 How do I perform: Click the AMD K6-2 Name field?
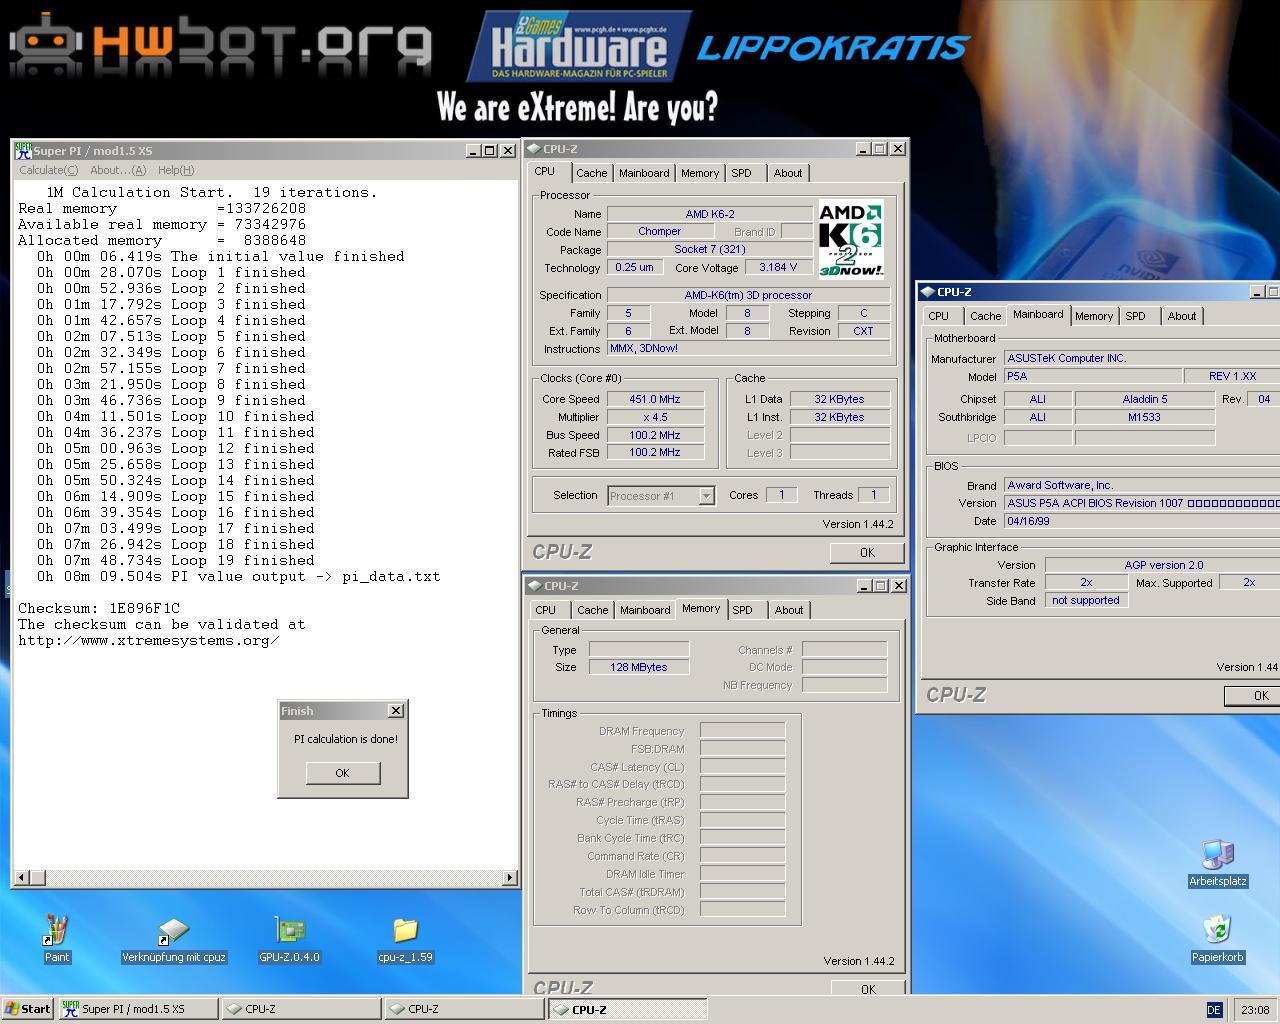(x=710, y=214)
